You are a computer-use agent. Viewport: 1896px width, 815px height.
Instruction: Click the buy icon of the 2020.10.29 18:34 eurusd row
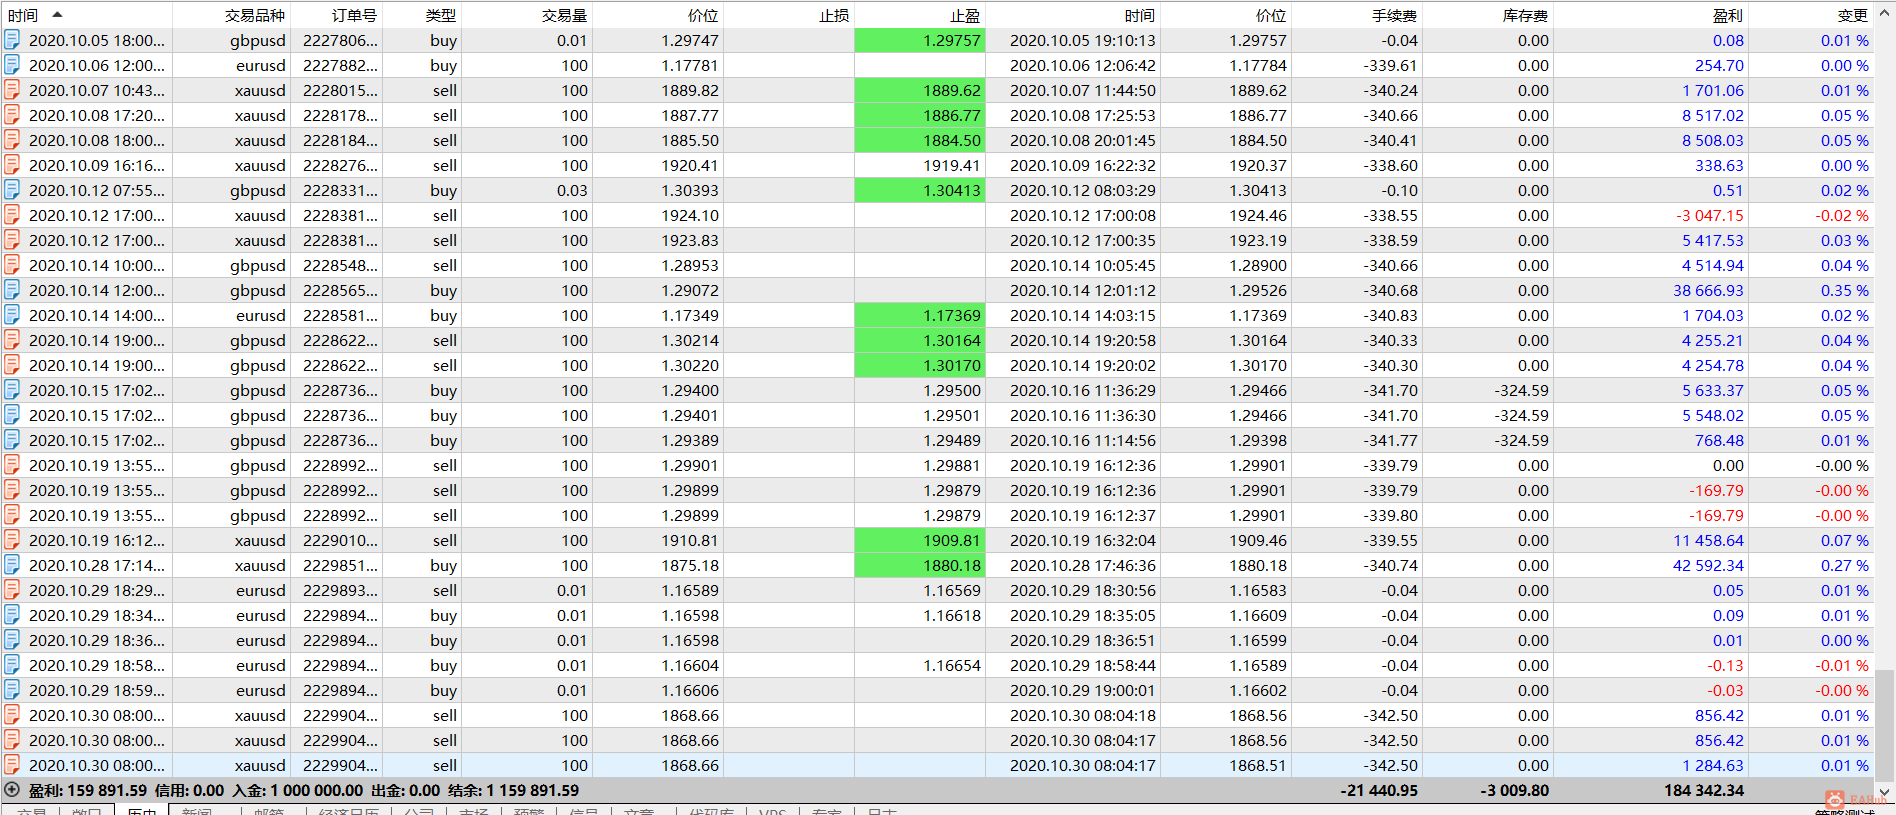pyautogui.click(x=12, y=615)
